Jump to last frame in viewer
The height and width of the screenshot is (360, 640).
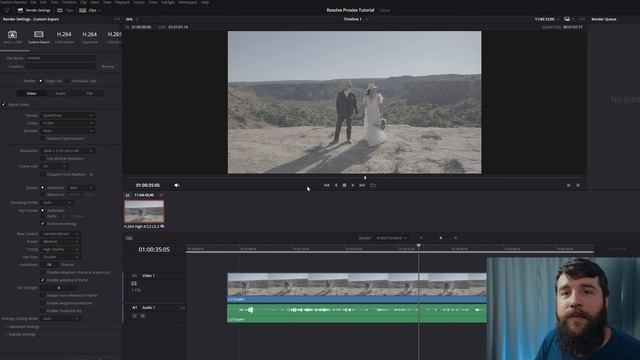pyautogui.click(x=362, y=185)
